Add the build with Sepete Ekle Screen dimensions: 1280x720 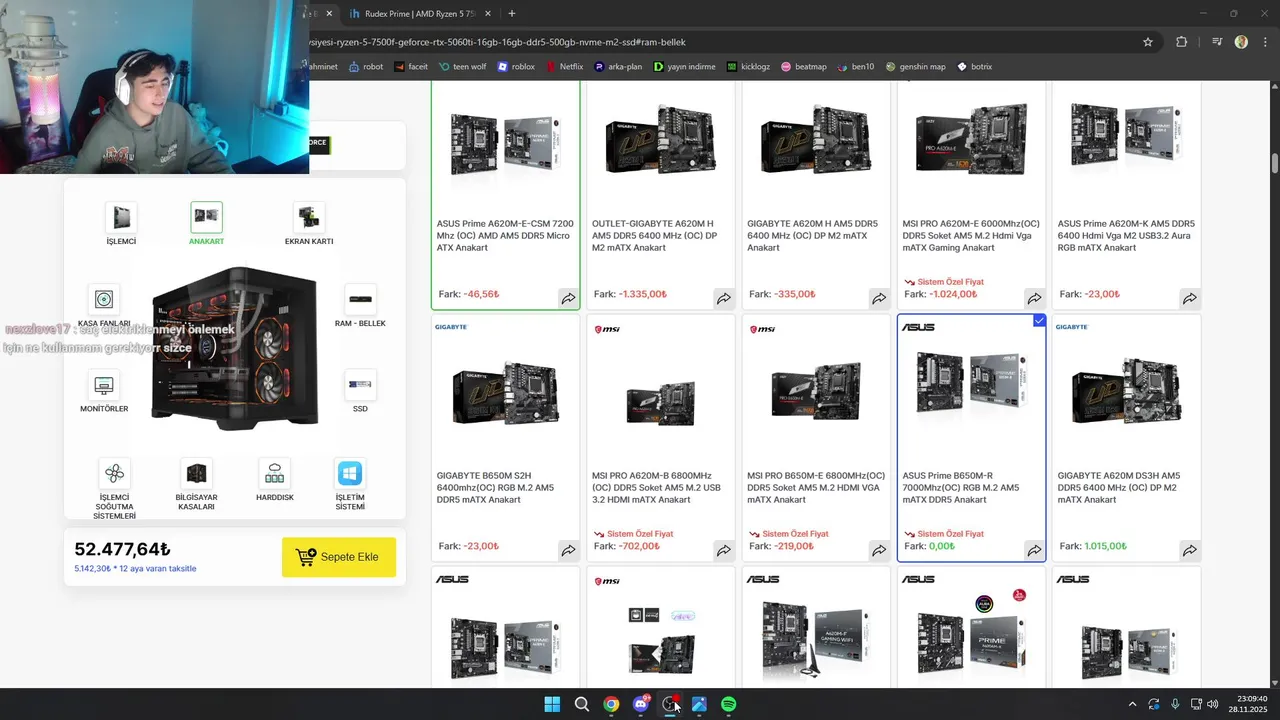(x=339, y=557)
